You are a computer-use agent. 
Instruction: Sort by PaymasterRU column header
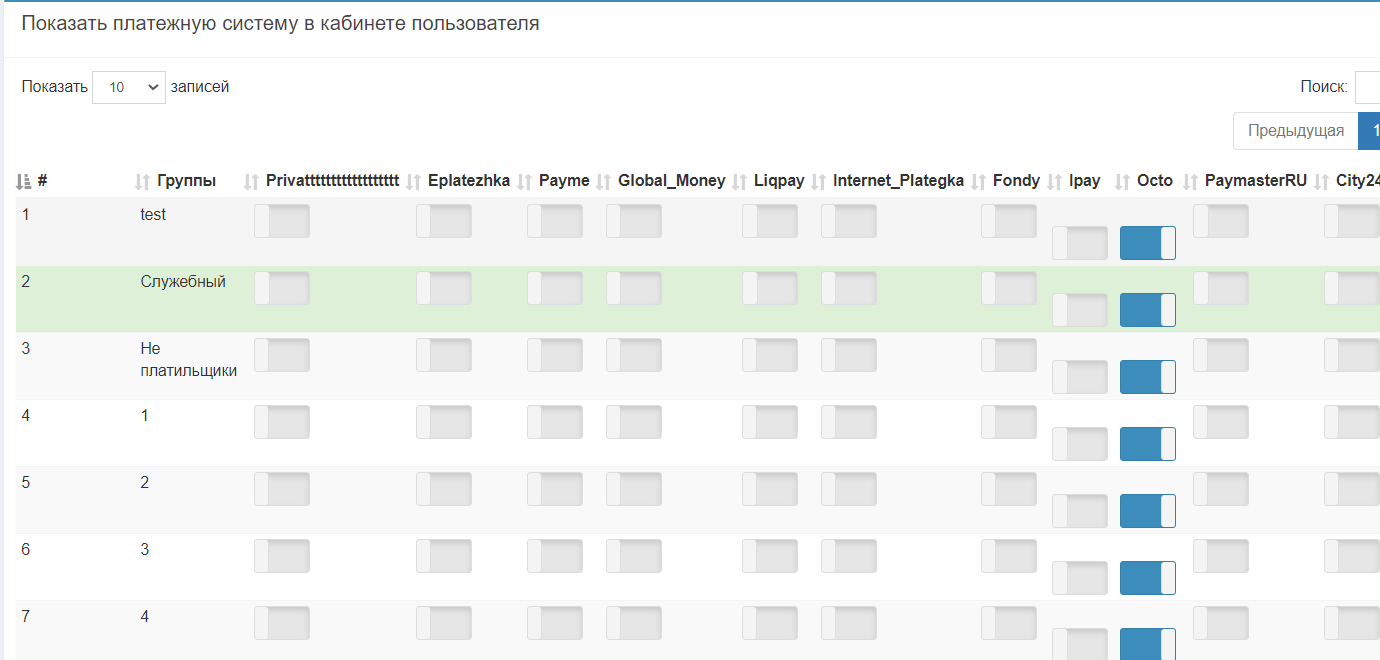[x=1255, y=181]
